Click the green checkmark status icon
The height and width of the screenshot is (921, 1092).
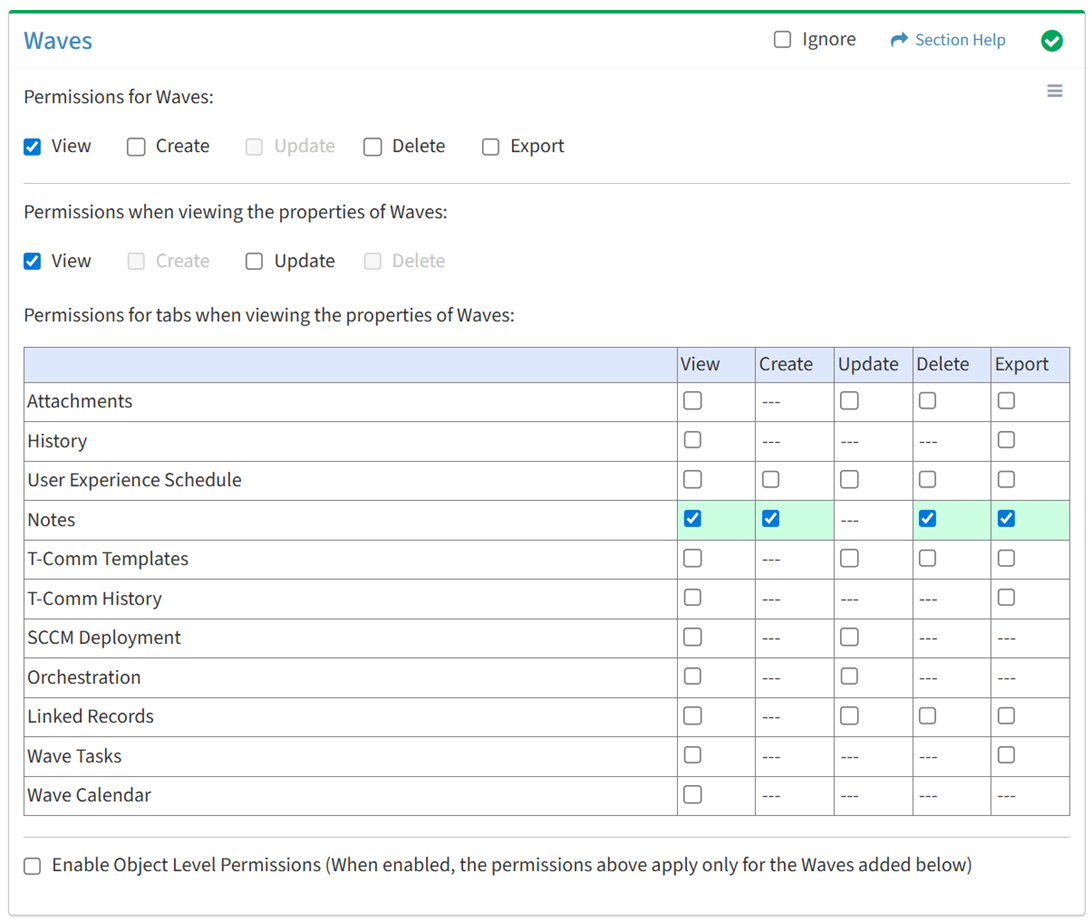click(x=1051, y=41)
